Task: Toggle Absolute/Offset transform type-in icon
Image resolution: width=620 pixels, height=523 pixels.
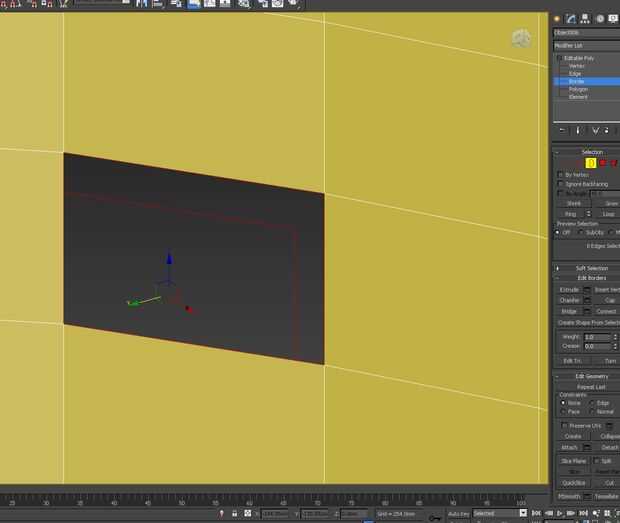Action: [x=248, y=514]
